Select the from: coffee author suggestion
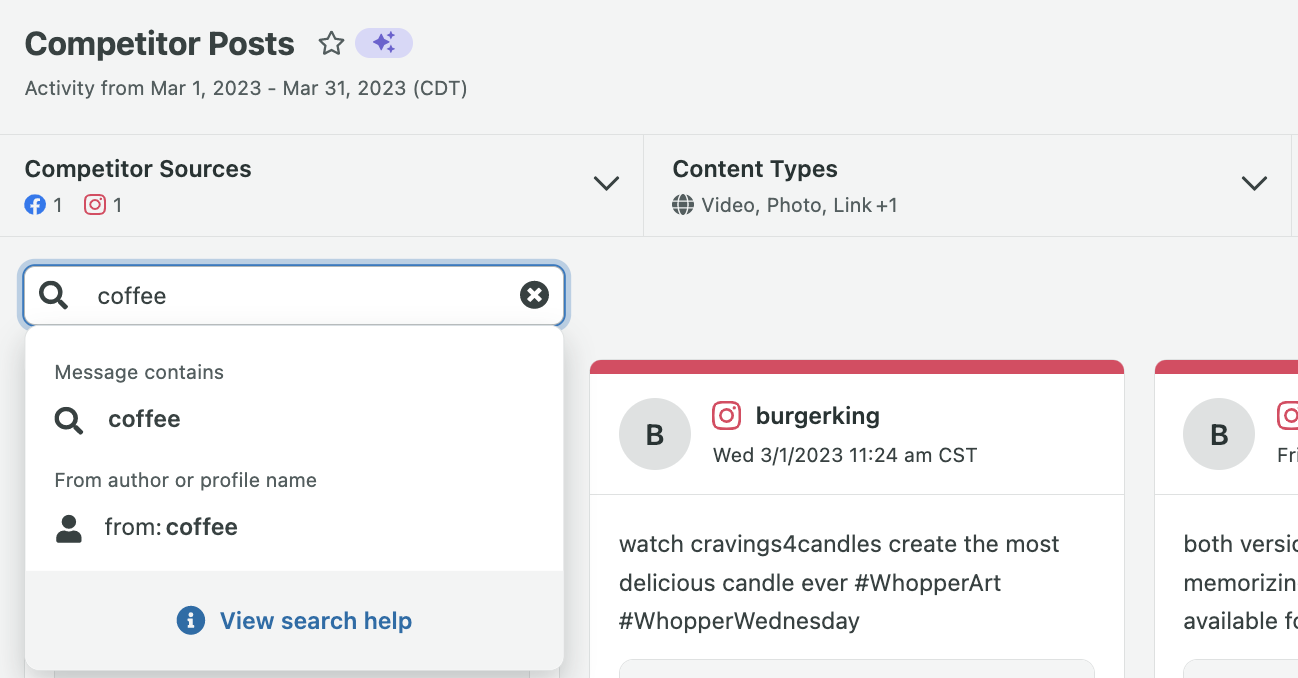Screen dimensions: 1298x678 [171, 527]
